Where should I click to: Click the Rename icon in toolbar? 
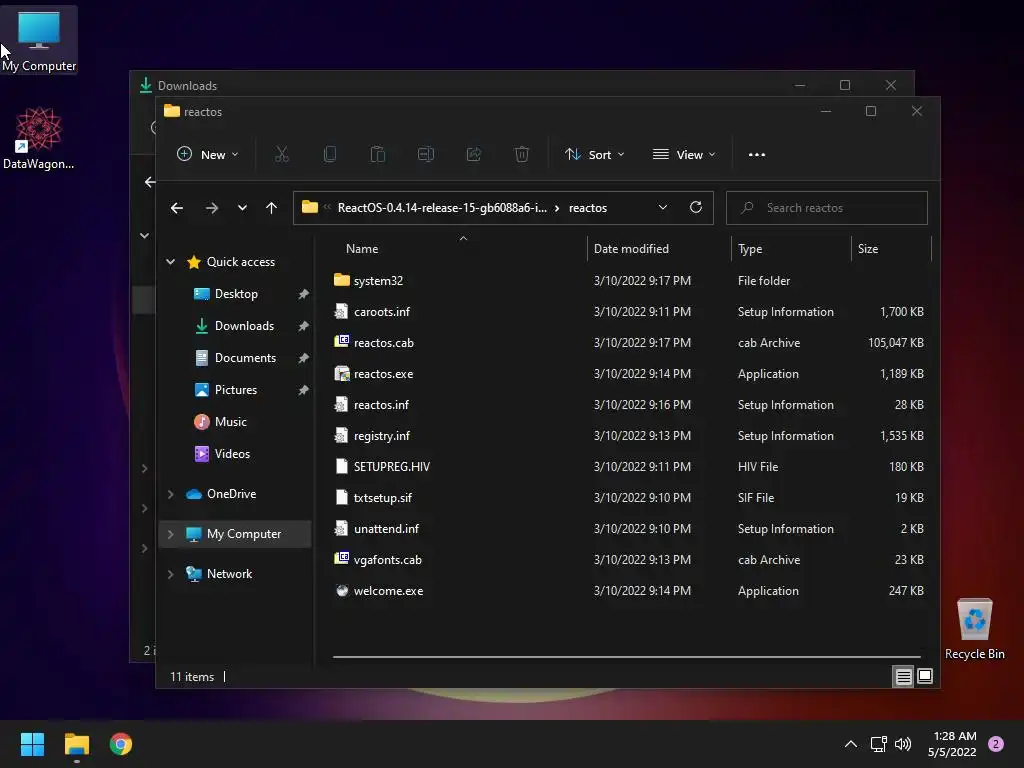[x=426, y=155]
